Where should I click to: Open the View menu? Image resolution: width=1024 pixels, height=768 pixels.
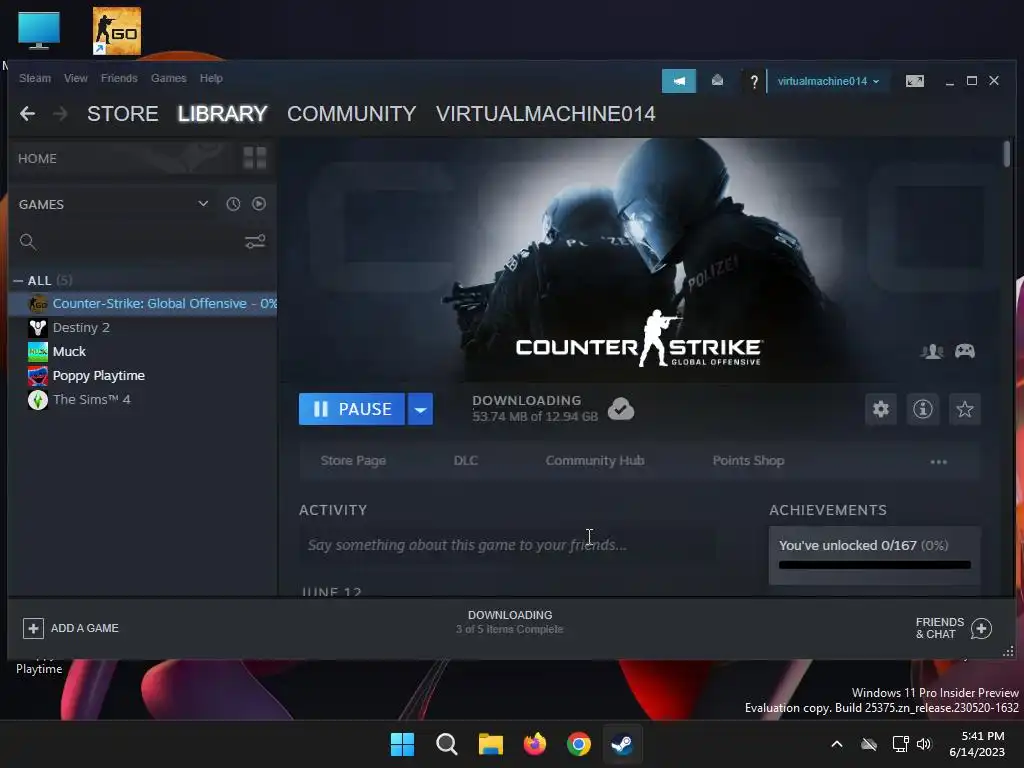point(76,78)
